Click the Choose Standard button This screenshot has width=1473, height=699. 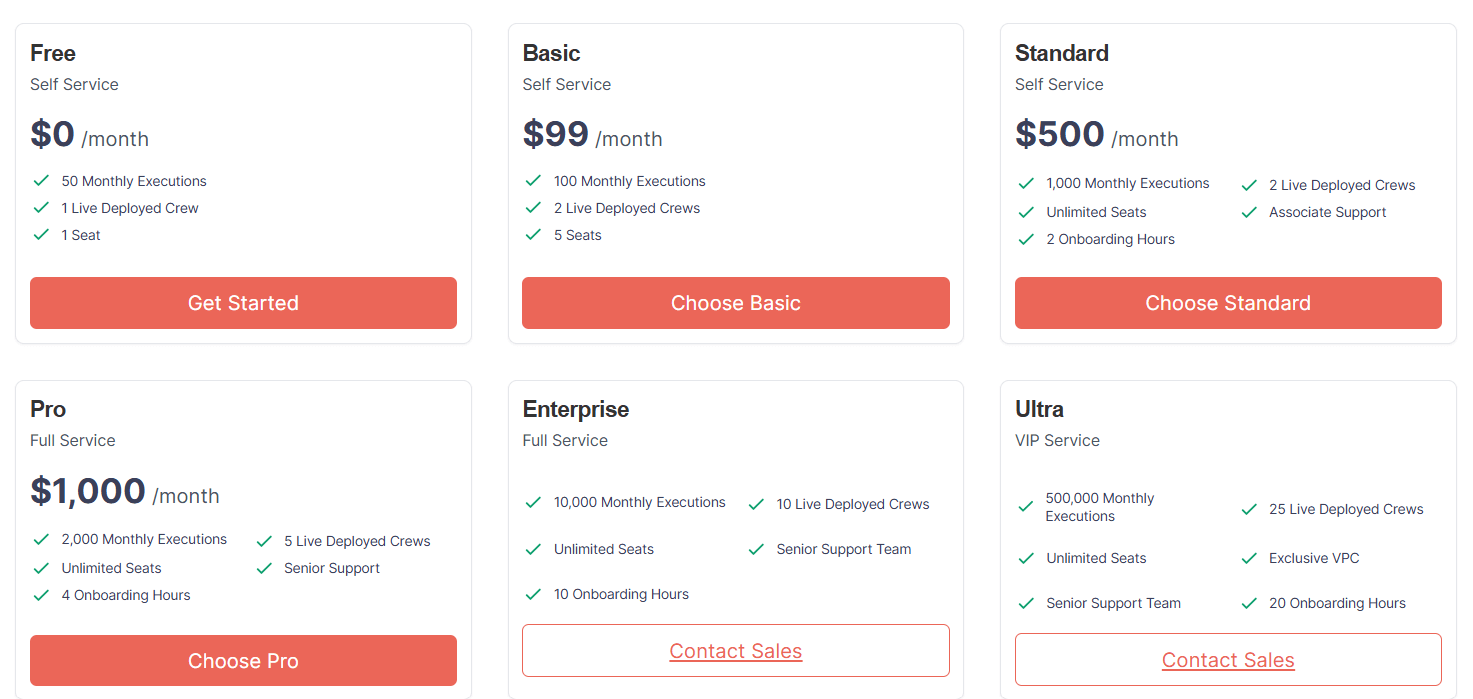(1228, 303)
